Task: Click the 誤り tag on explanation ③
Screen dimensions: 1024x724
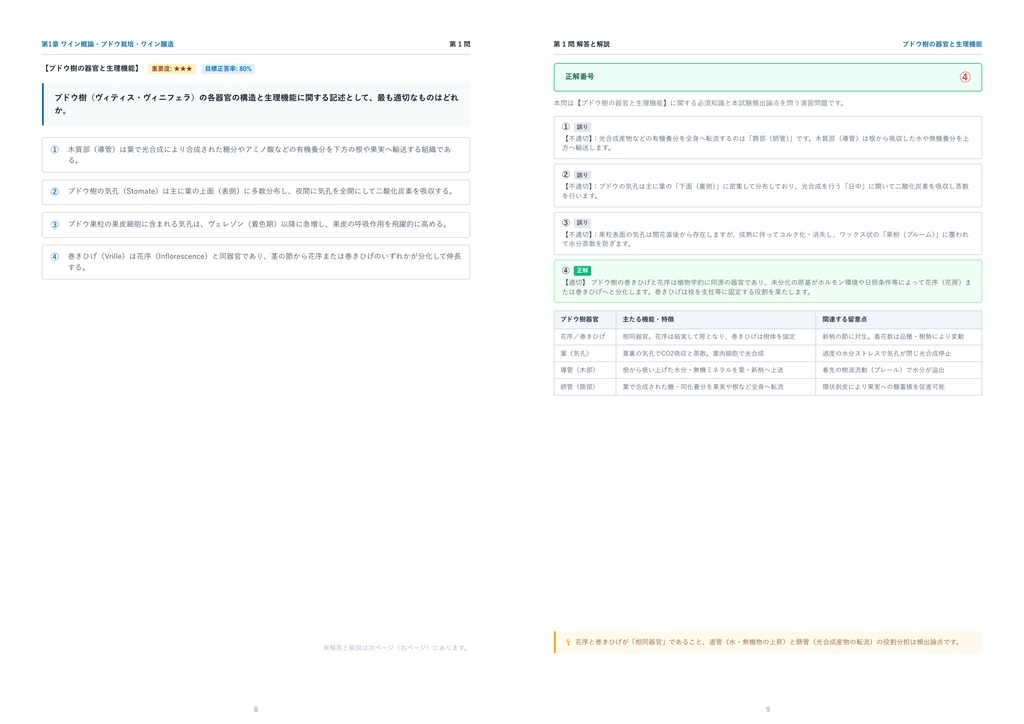Action: tap(582, 223)
